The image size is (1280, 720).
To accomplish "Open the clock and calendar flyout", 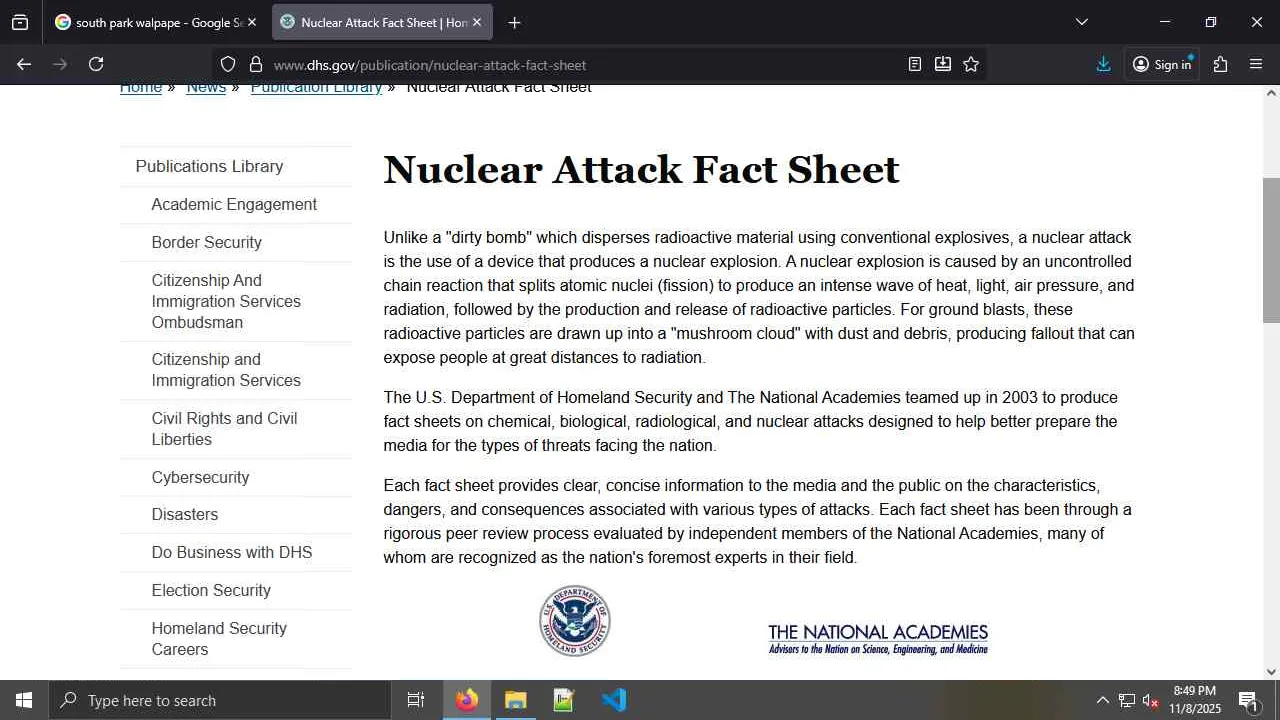I will point(1195,700).
